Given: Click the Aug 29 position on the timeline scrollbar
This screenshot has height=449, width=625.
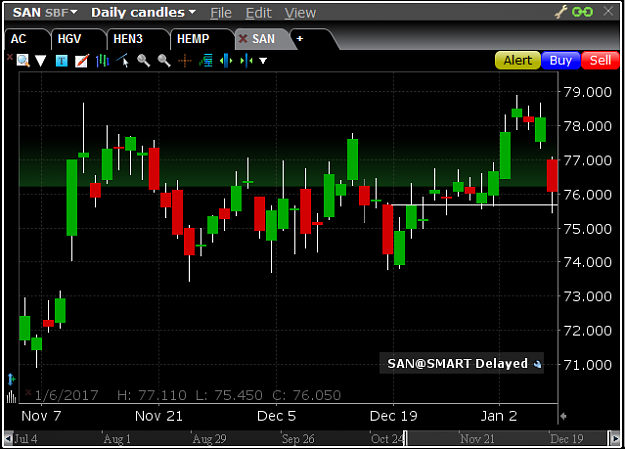Looking at the screenshot, I should point(209,439).
